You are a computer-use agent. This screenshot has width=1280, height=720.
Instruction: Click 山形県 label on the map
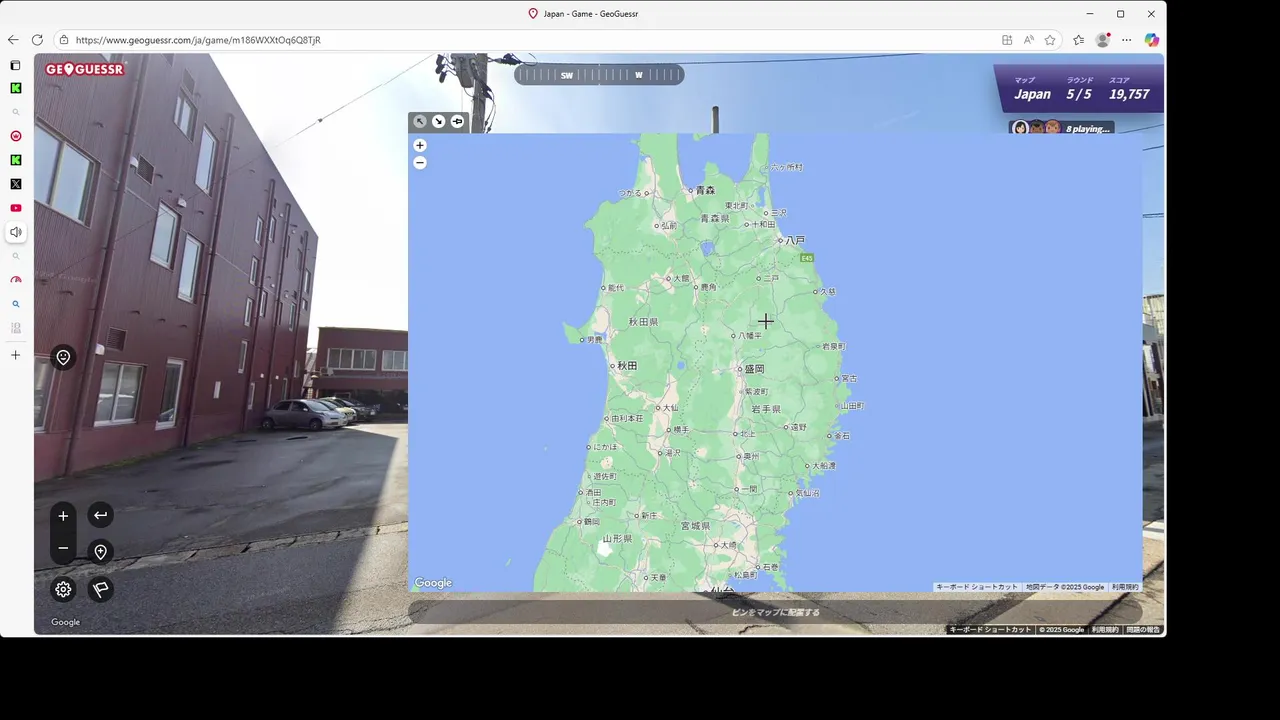616,538
